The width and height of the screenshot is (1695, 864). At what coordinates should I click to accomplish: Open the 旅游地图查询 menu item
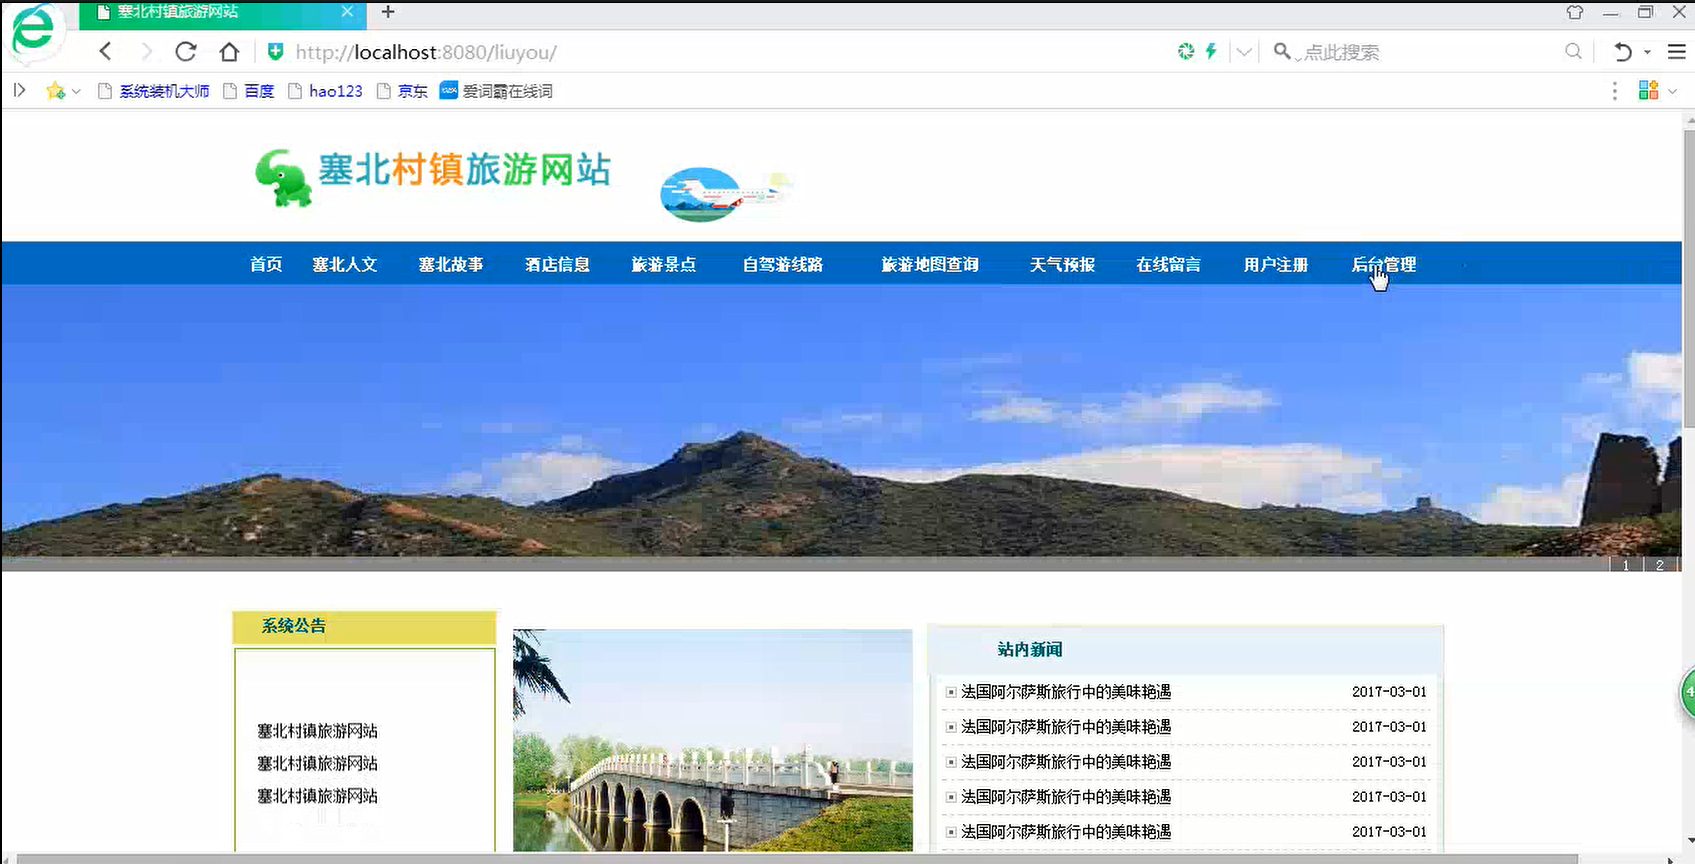click(x=930, y=264)
